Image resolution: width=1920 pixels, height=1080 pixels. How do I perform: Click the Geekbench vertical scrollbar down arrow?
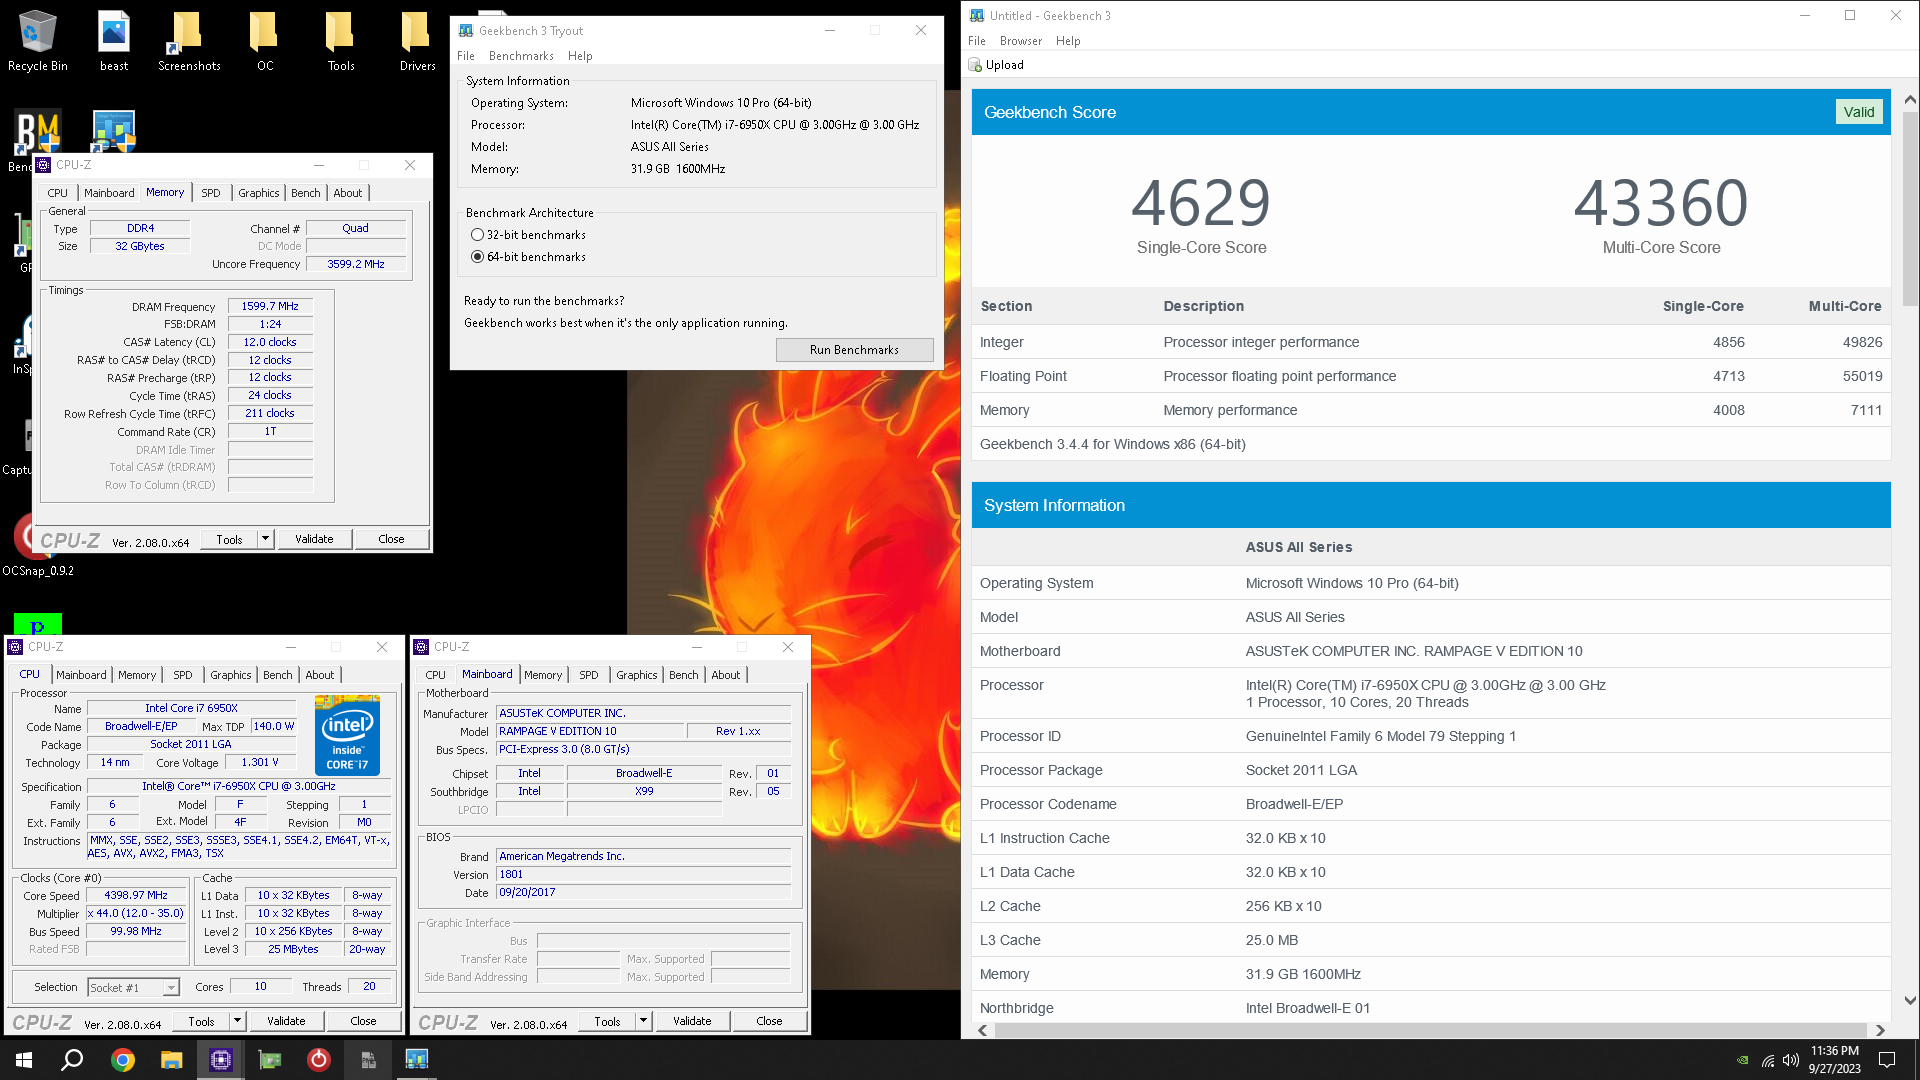click(1909, 1000)
